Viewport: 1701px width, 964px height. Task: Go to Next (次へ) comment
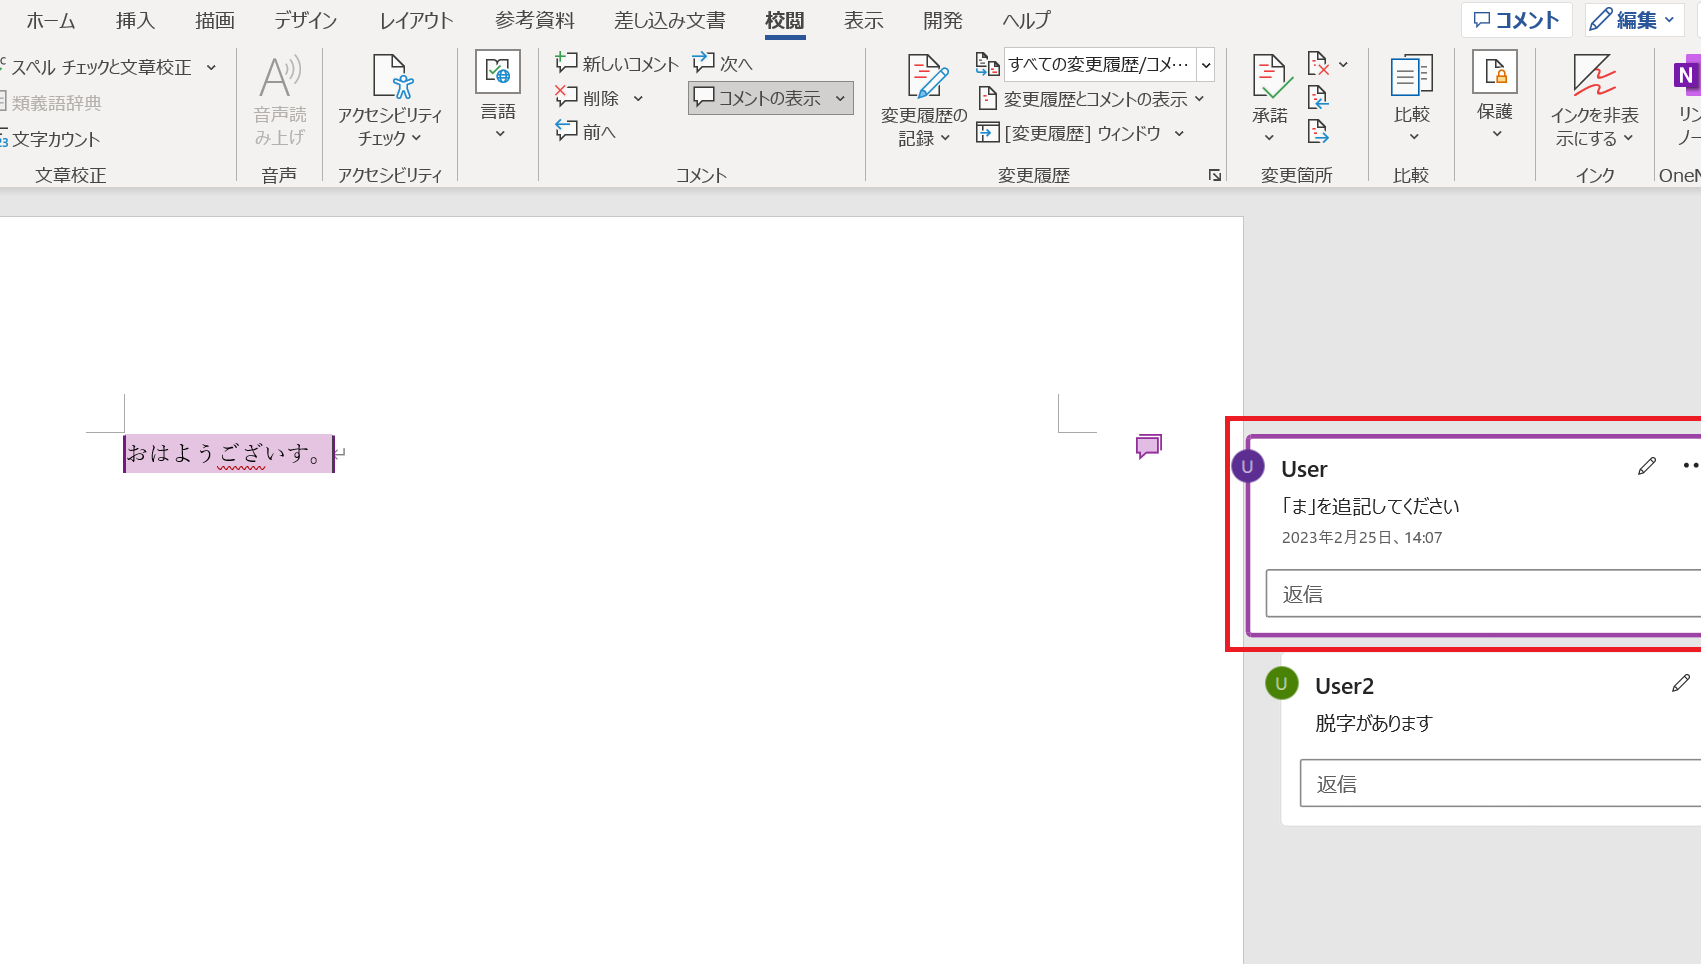pyautogui.click(x=723, y=63)
